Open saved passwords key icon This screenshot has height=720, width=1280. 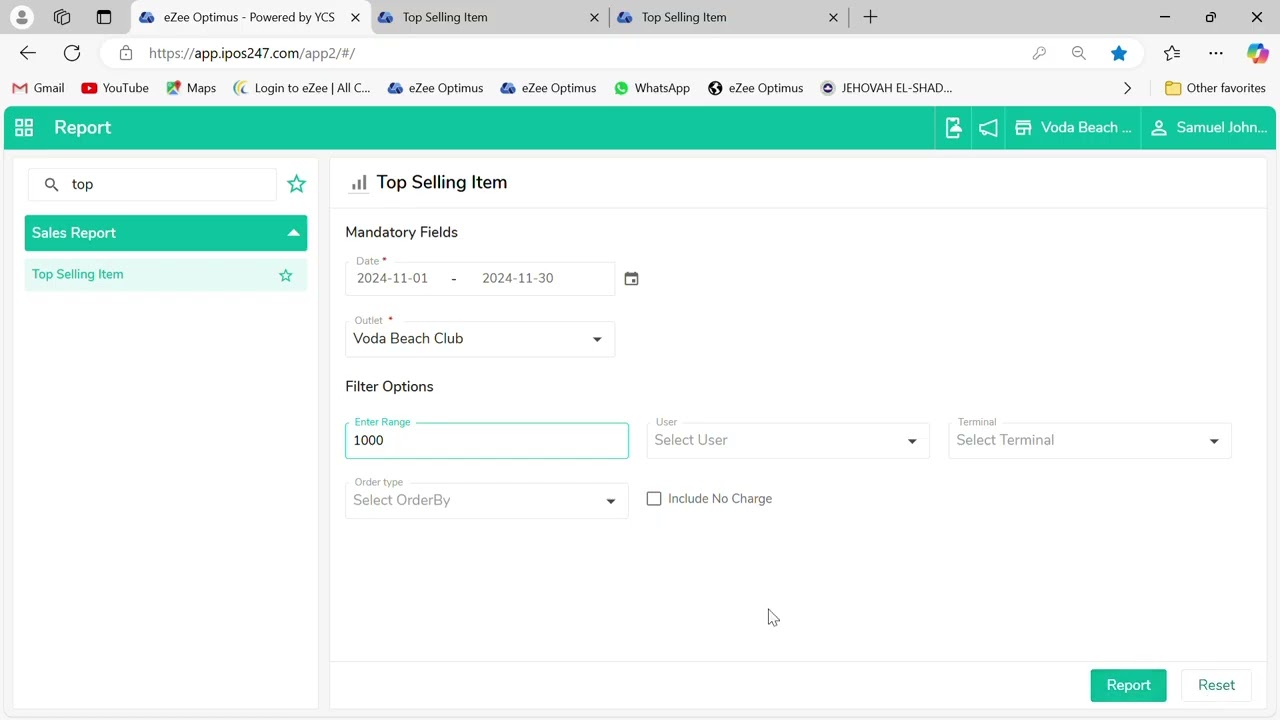click(1039, 53)
